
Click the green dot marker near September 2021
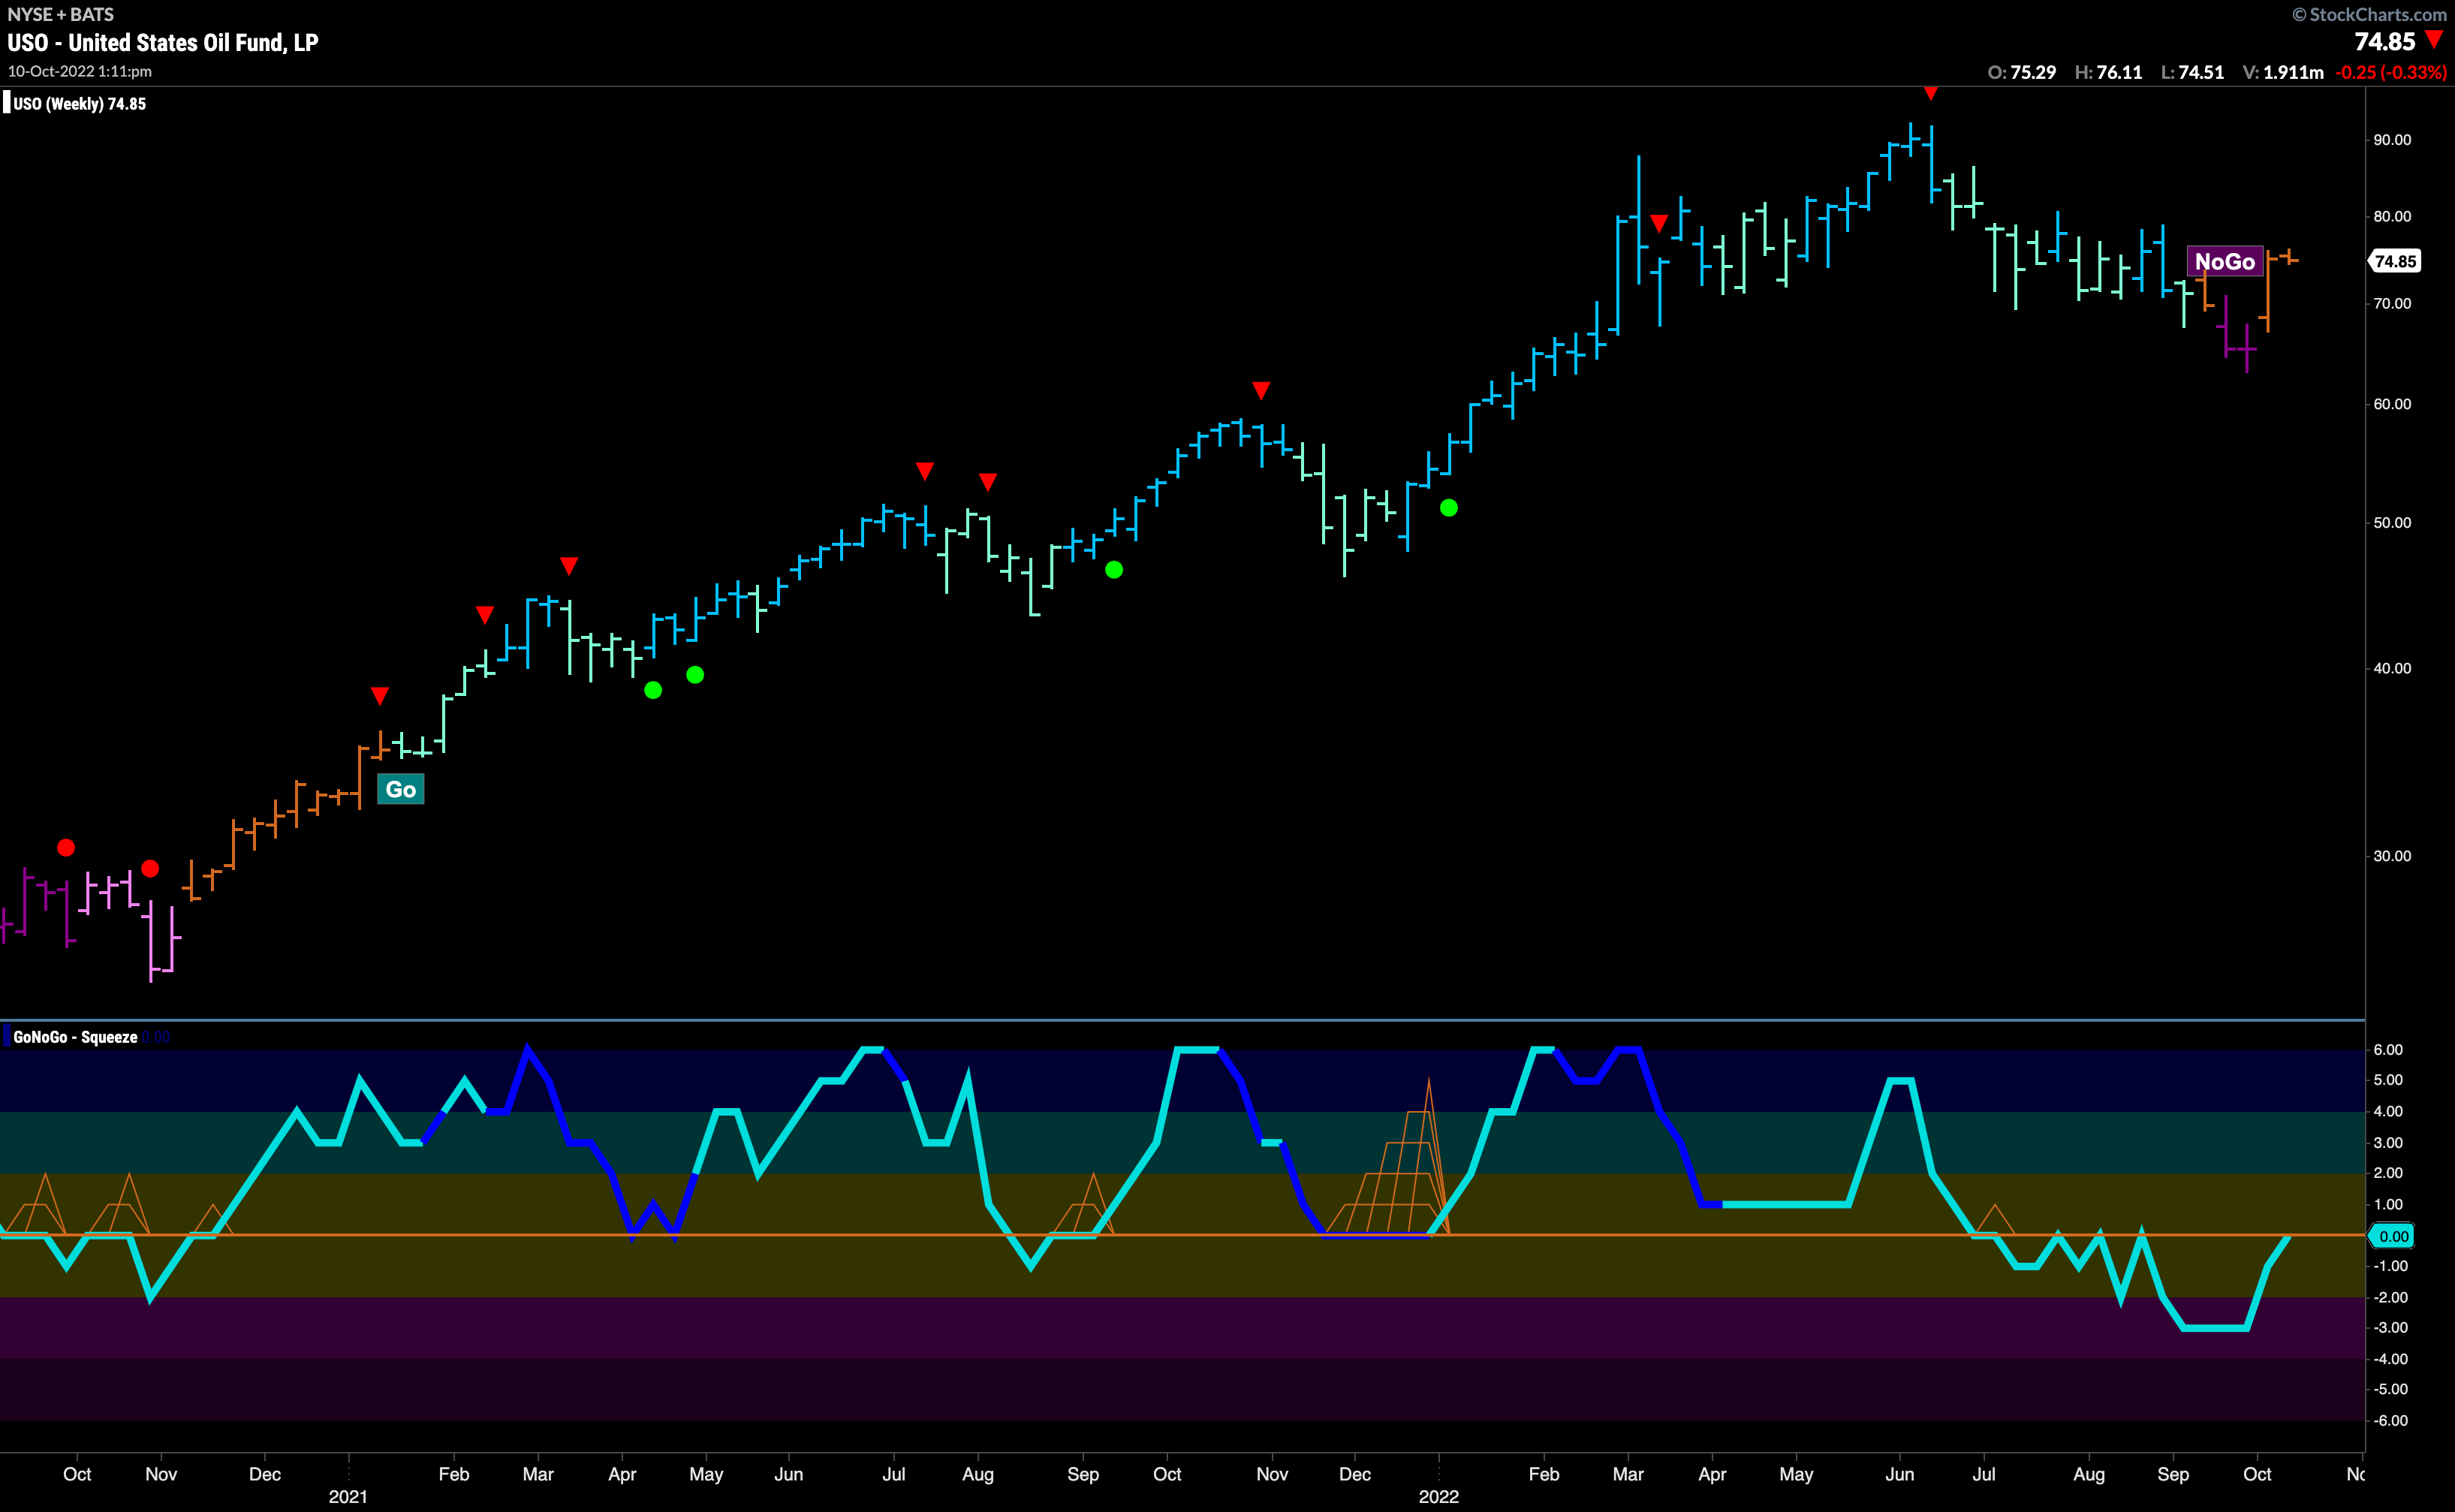pyautogui.click(x=1114, y=570)
